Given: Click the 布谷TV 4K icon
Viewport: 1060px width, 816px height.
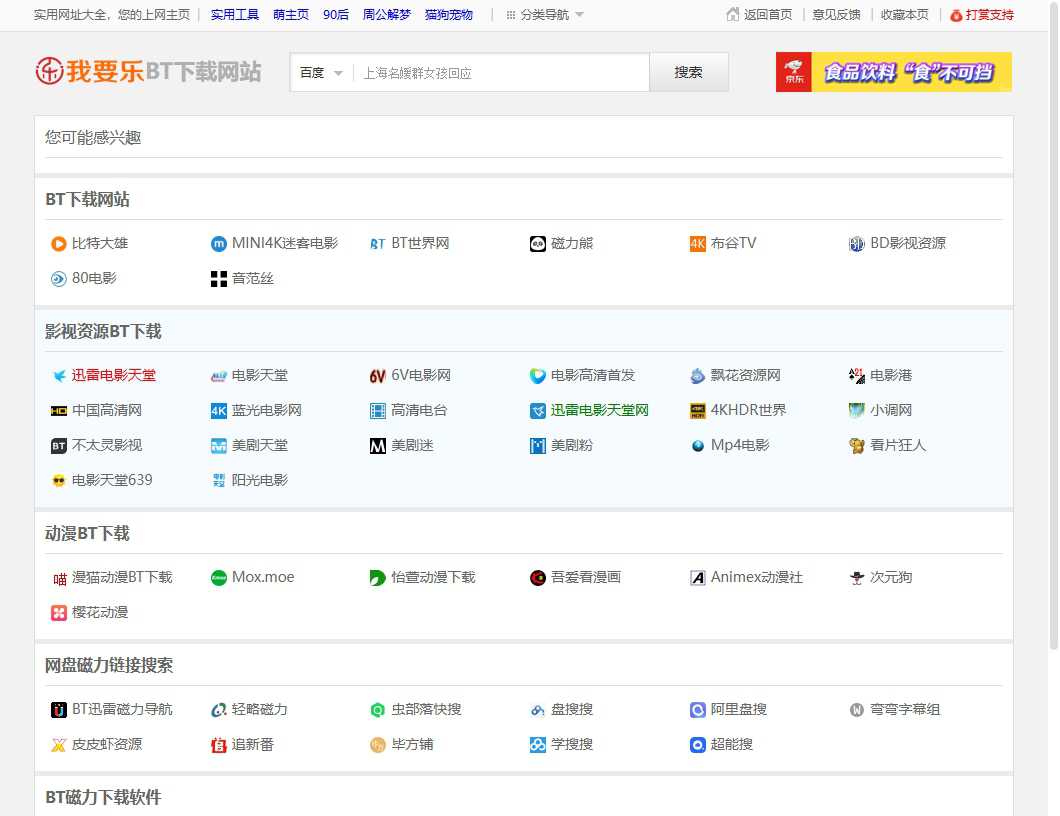Looking at the screenshot, I should [x=697, y=243].
